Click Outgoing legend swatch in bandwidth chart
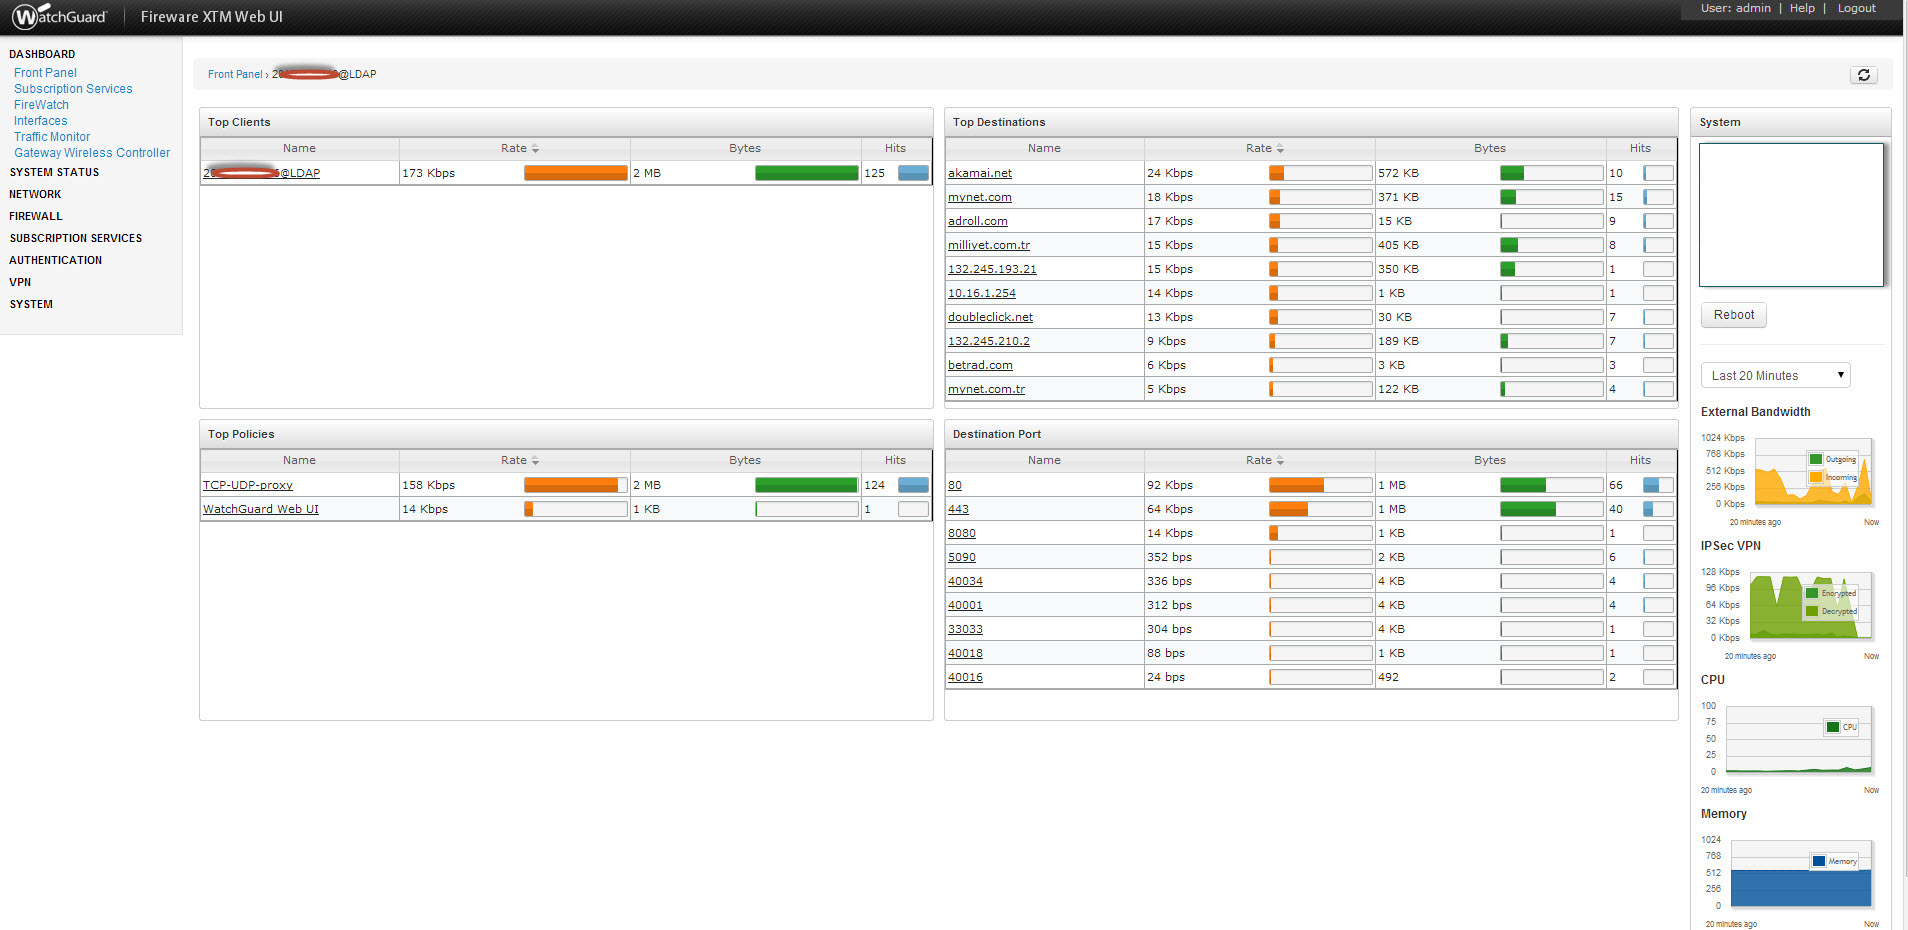Image resolution: width=1908 pixels, height=930 pixels. point(1816,460)
